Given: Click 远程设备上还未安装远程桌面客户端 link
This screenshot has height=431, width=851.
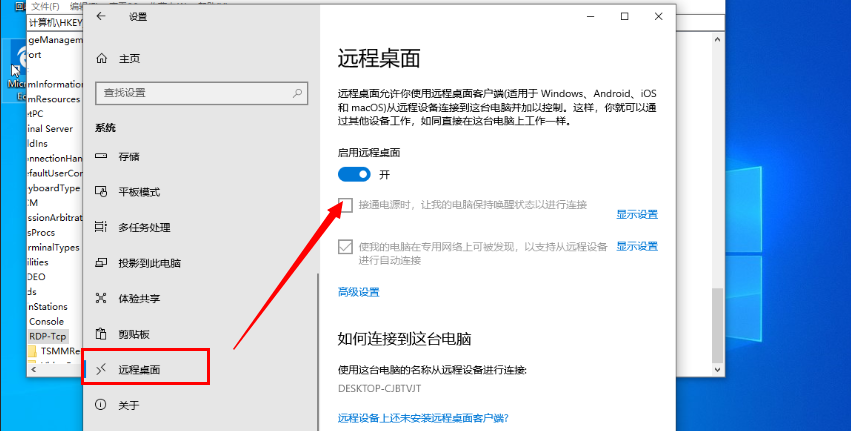Looking at the screenshot, I should pyautogui.click(x=429, y=418).
